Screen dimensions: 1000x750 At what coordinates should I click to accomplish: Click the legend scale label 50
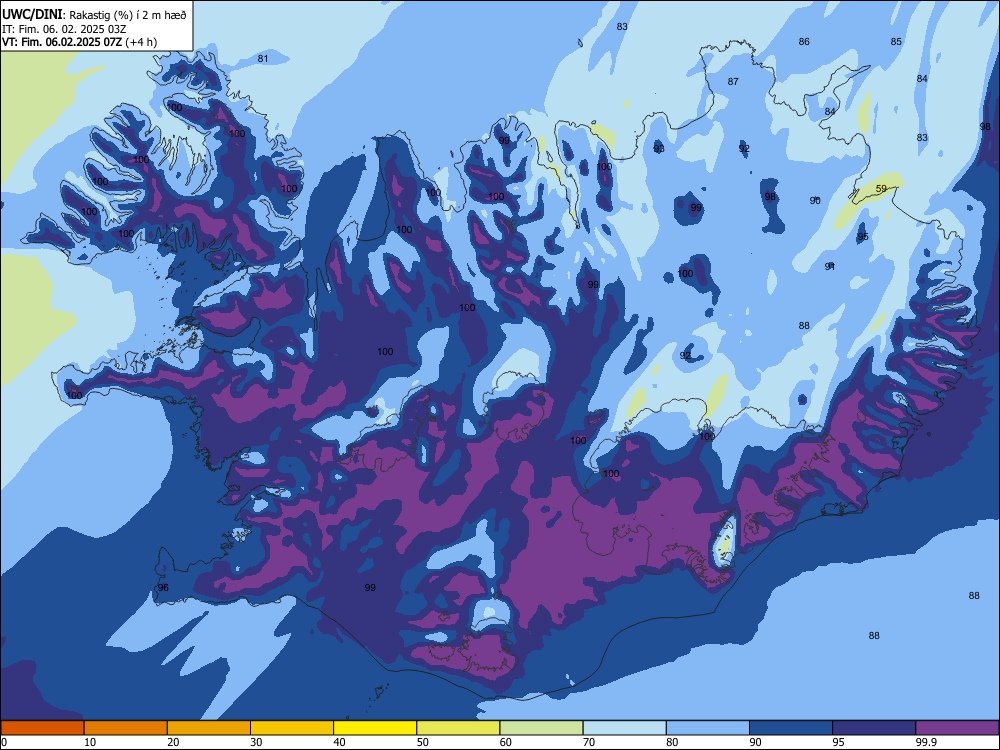(x=423, y=742)
